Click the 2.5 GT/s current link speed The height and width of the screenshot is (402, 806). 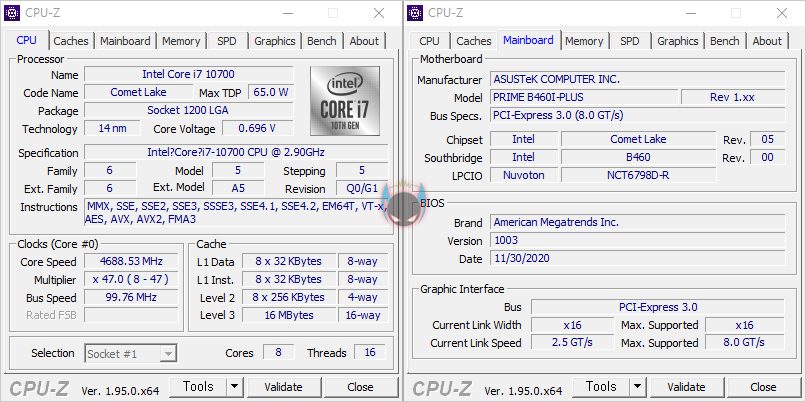click(573, 342)
